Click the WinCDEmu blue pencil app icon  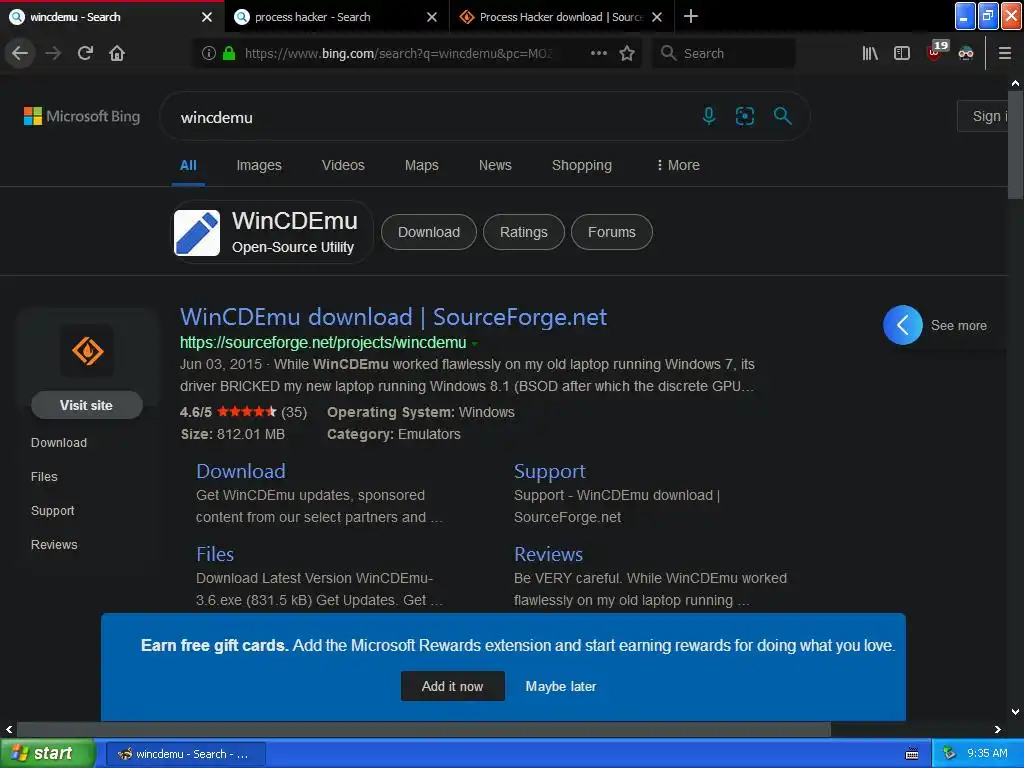pyautogui.click(x=197, y=232)
